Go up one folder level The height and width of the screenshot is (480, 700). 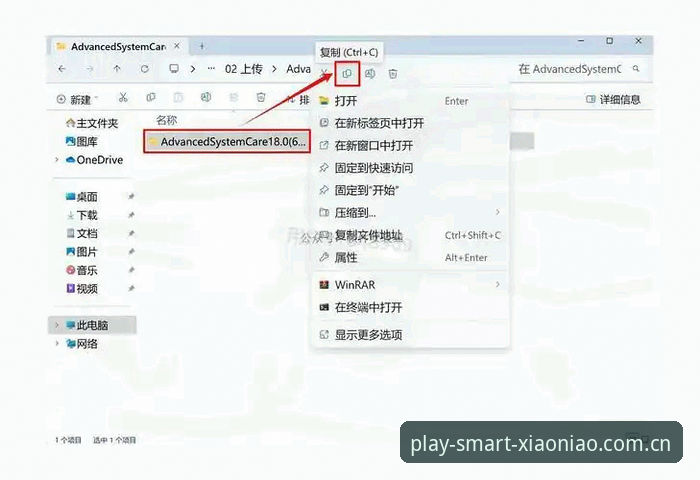tap(117, 69)
